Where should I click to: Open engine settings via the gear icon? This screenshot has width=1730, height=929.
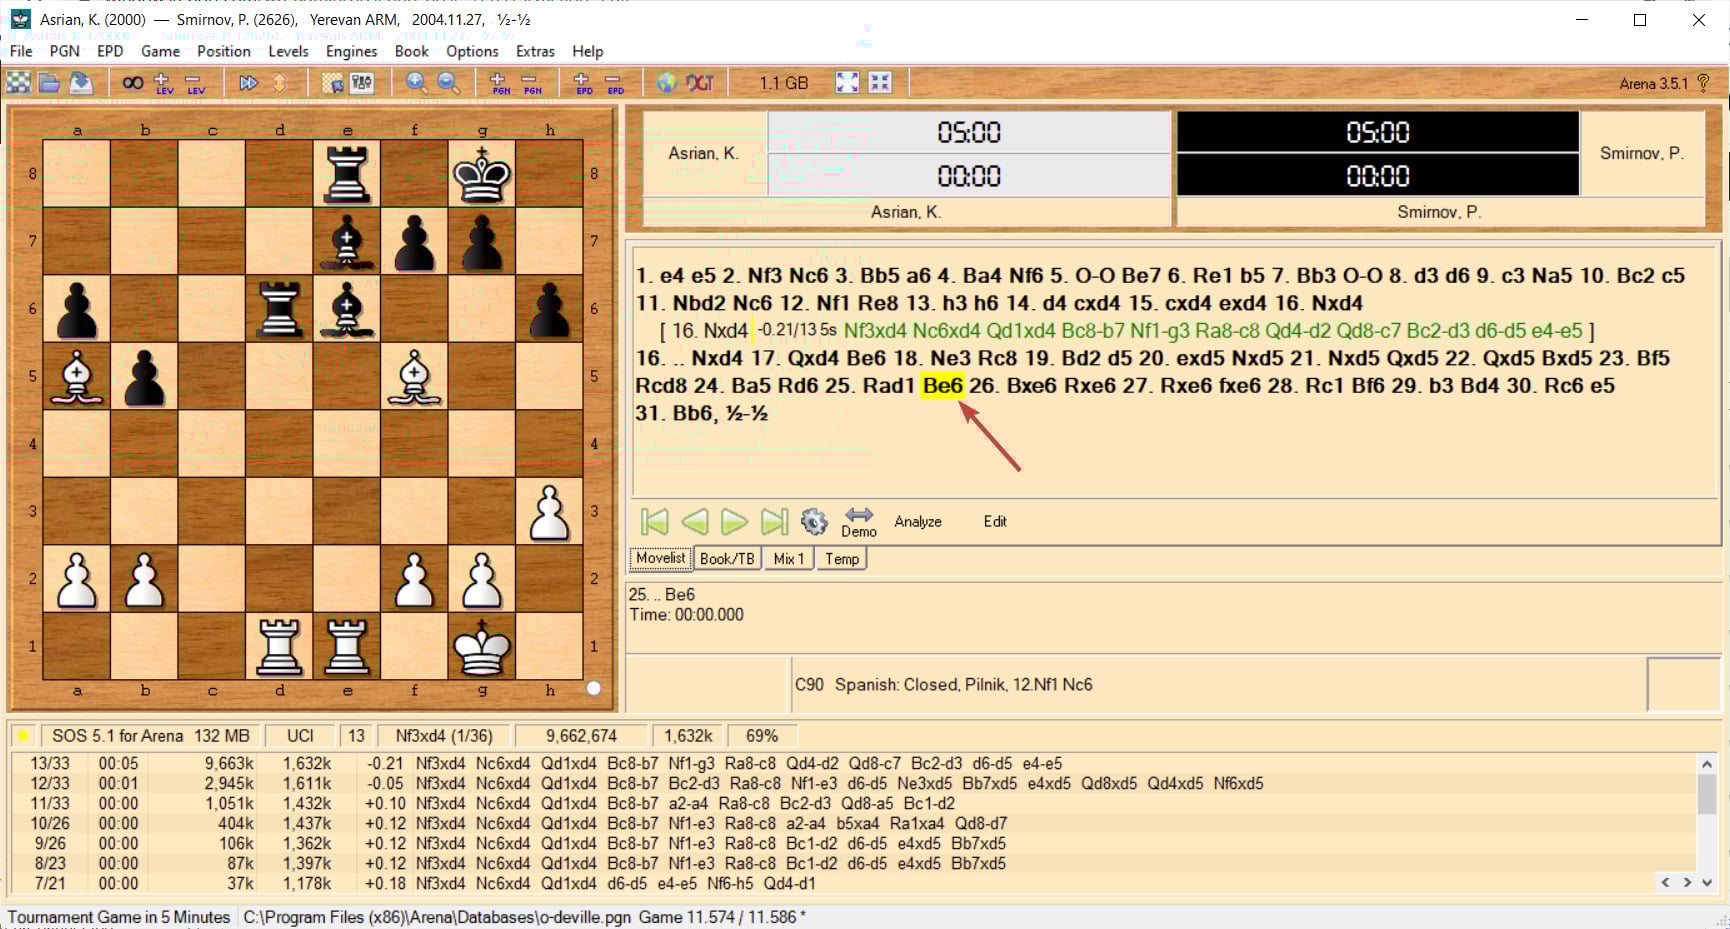coord(815,521)
